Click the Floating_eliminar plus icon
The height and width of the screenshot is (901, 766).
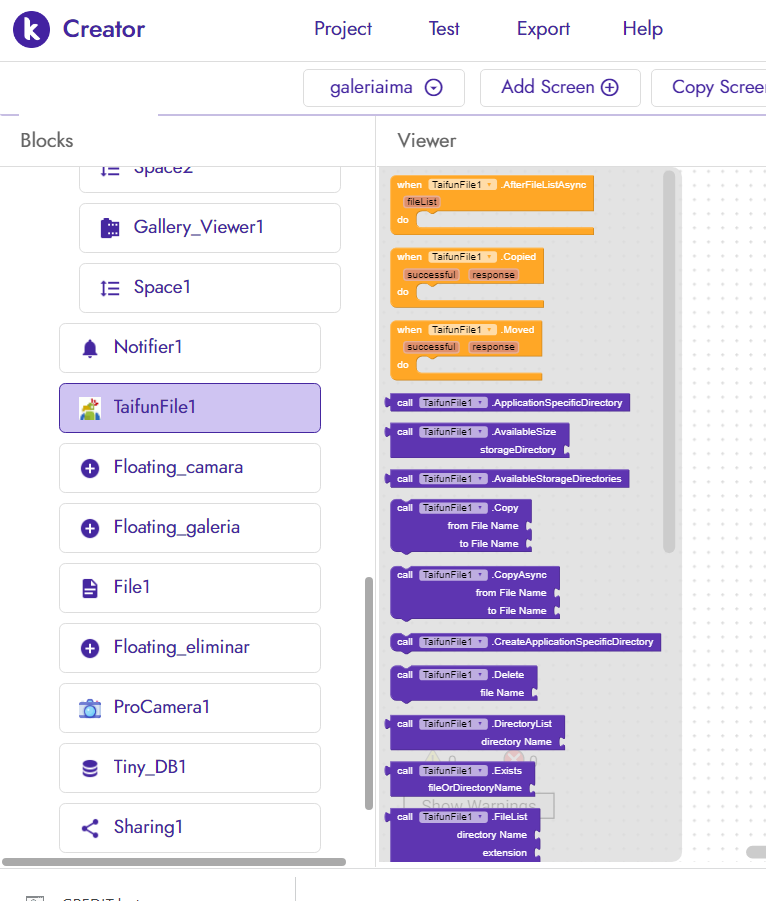point(90,648)
